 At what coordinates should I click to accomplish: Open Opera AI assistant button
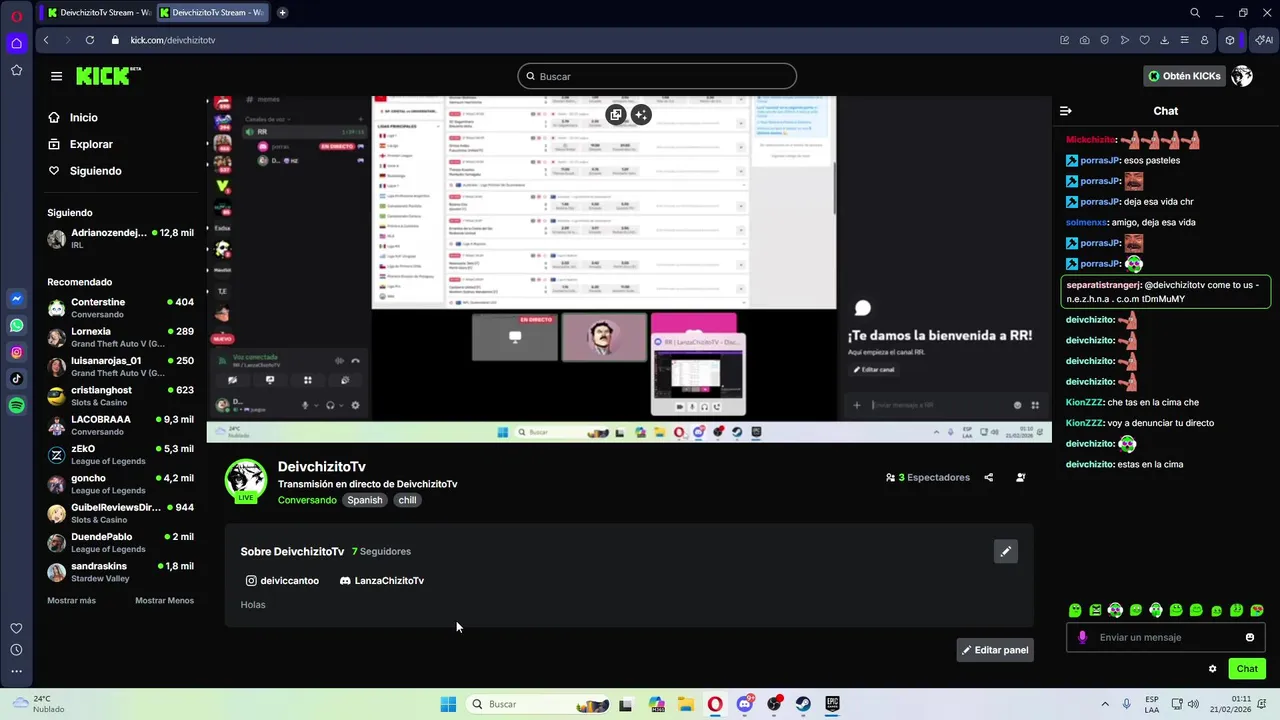(1264, 40)
